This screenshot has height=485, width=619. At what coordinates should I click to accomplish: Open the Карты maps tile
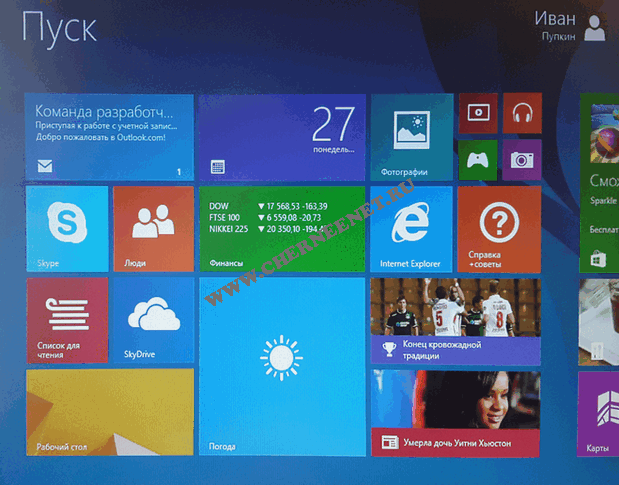(600, 412)
